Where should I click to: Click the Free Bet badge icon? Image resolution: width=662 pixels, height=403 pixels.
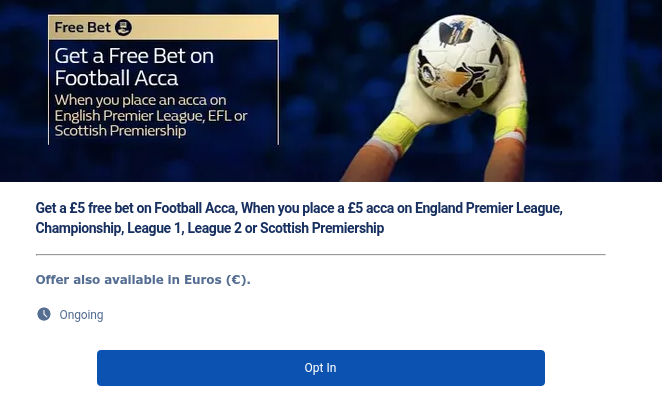[123, 28]
